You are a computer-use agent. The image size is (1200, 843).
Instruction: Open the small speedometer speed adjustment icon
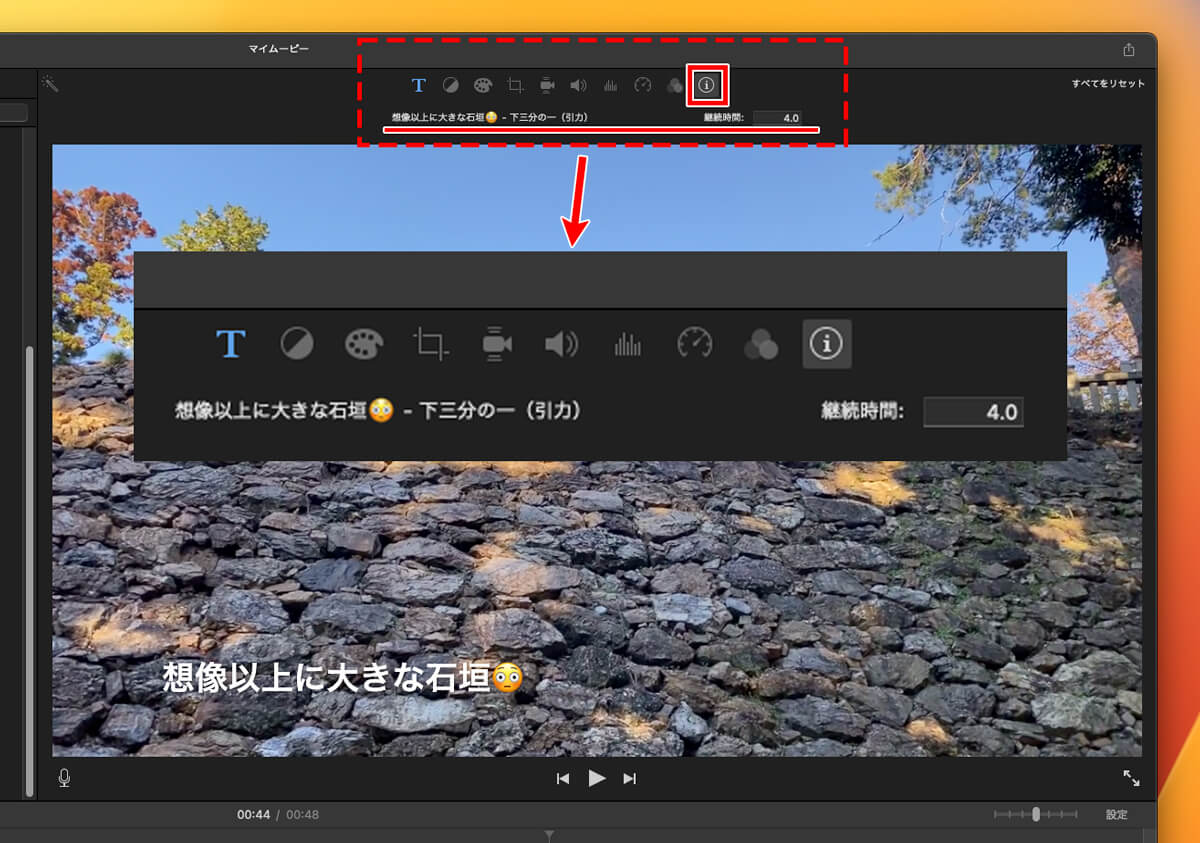coord(643,85)
